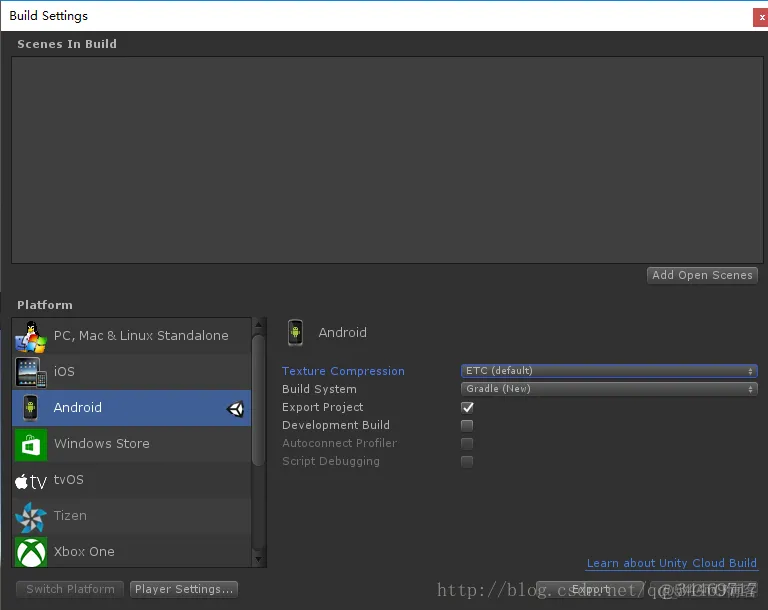768x610 pixels.
Task: Open the Learn about Unity Cloud Build link
Action: coord(672,563)
